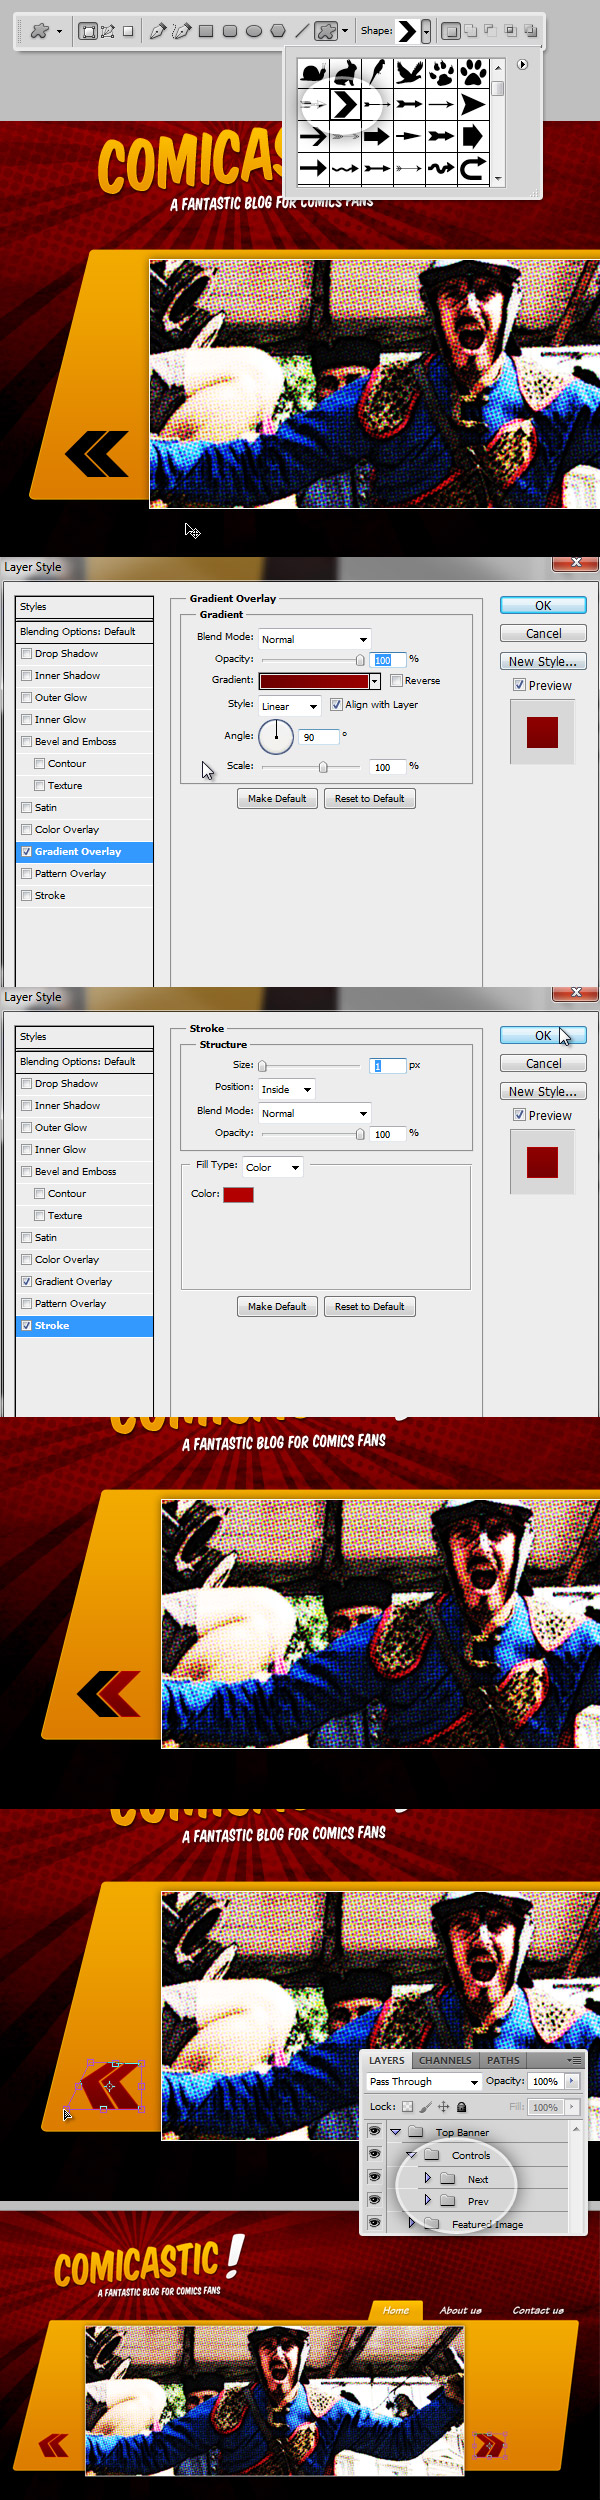Screen dimensions: 600x2500
Task: Click the Home nav tab
Action: [396, 2310]
